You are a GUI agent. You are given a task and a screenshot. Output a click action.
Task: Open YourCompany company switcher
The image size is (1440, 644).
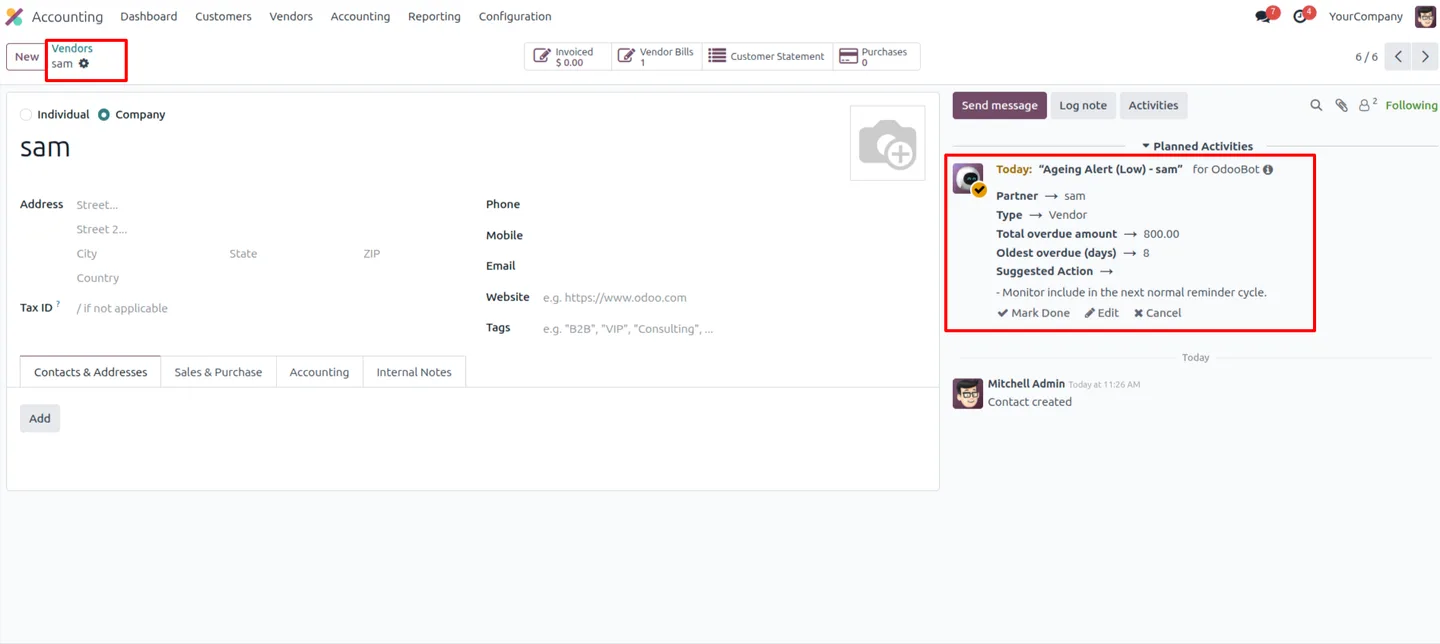click(1365, 17)
